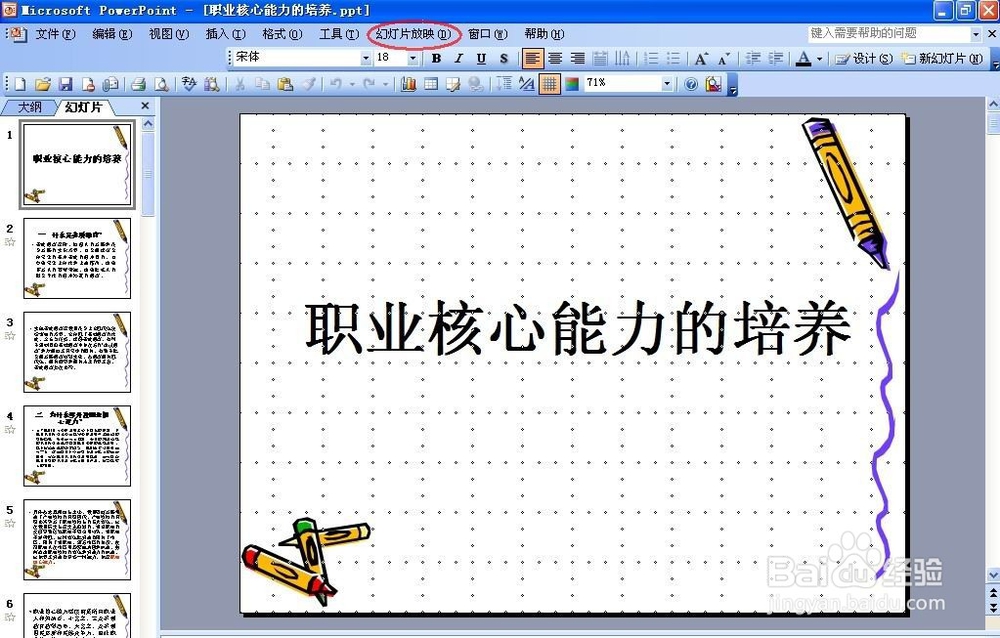This screenshot has width=1000, height=638.
Task: Click the Redo arrow icon
Action: 369,84
